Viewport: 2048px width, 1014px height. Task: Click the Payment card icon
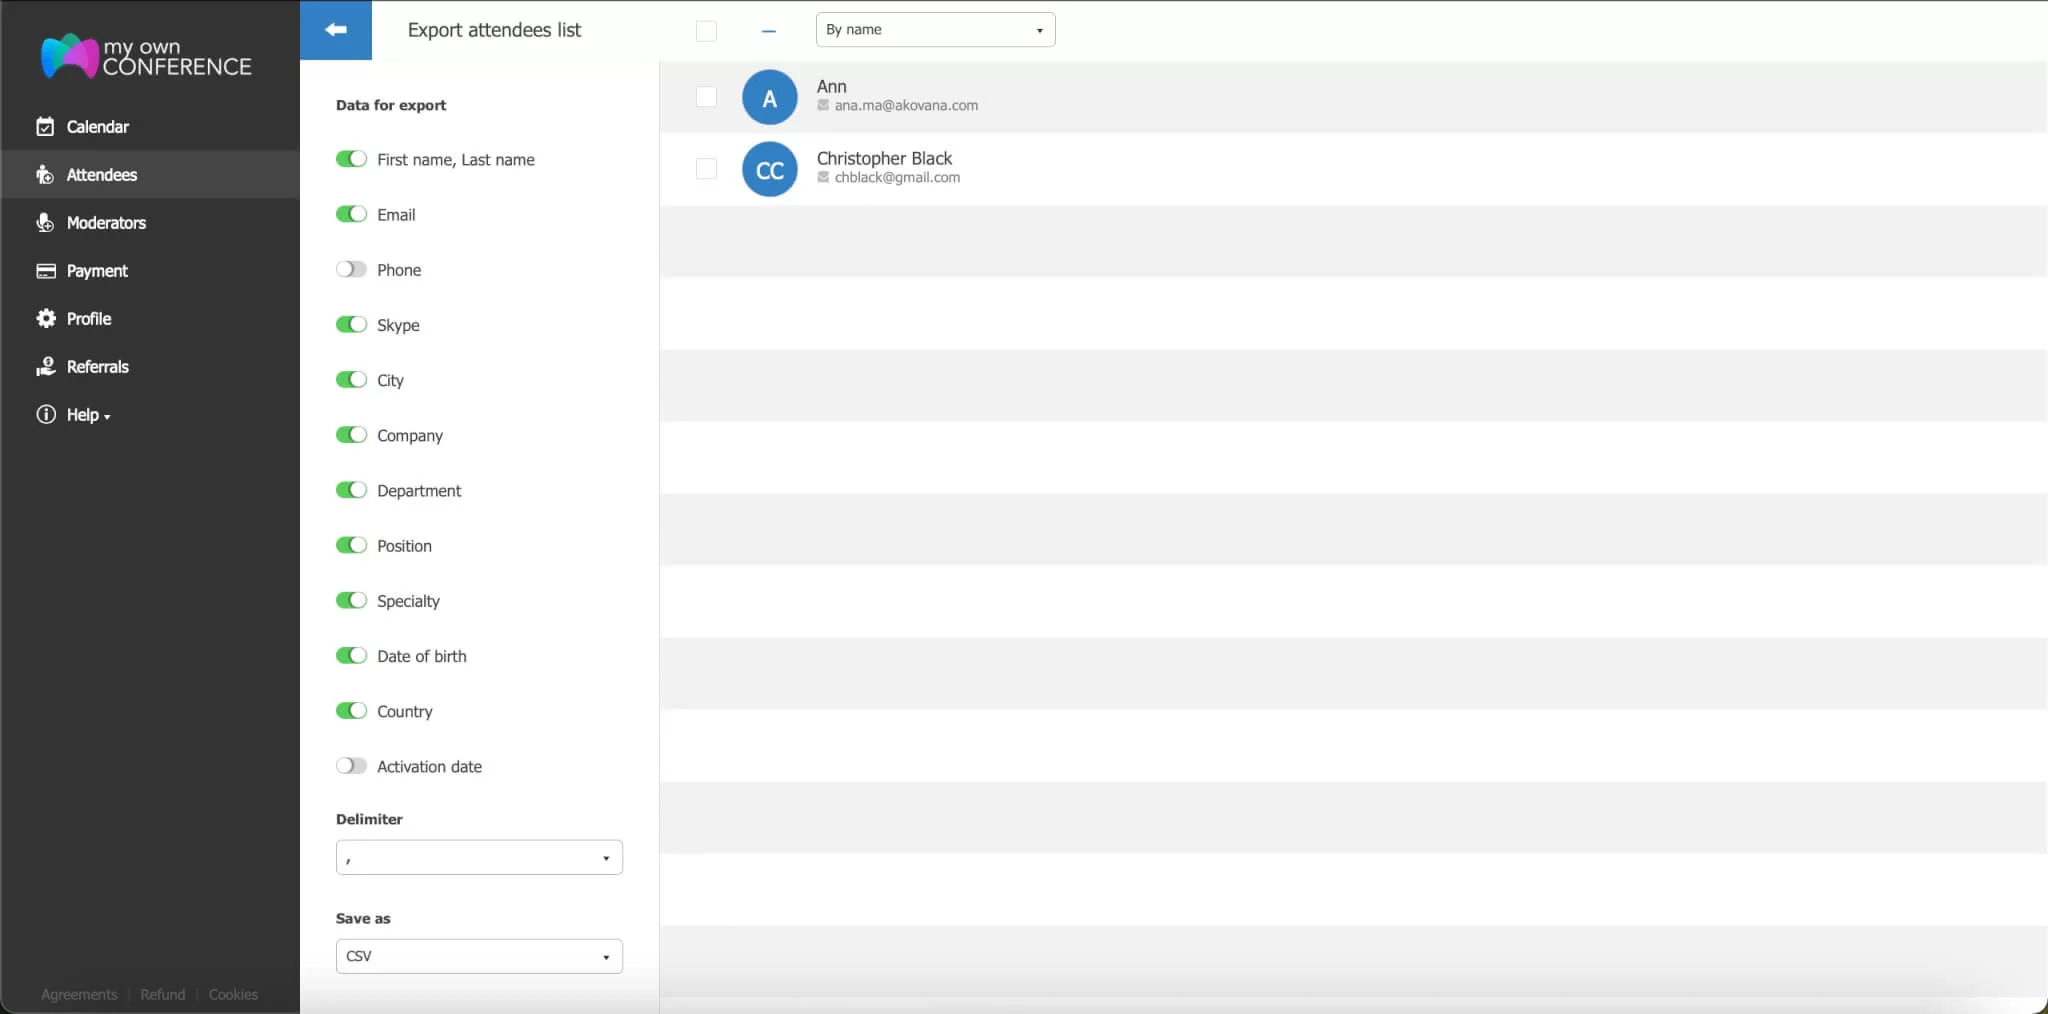[45, 271]
